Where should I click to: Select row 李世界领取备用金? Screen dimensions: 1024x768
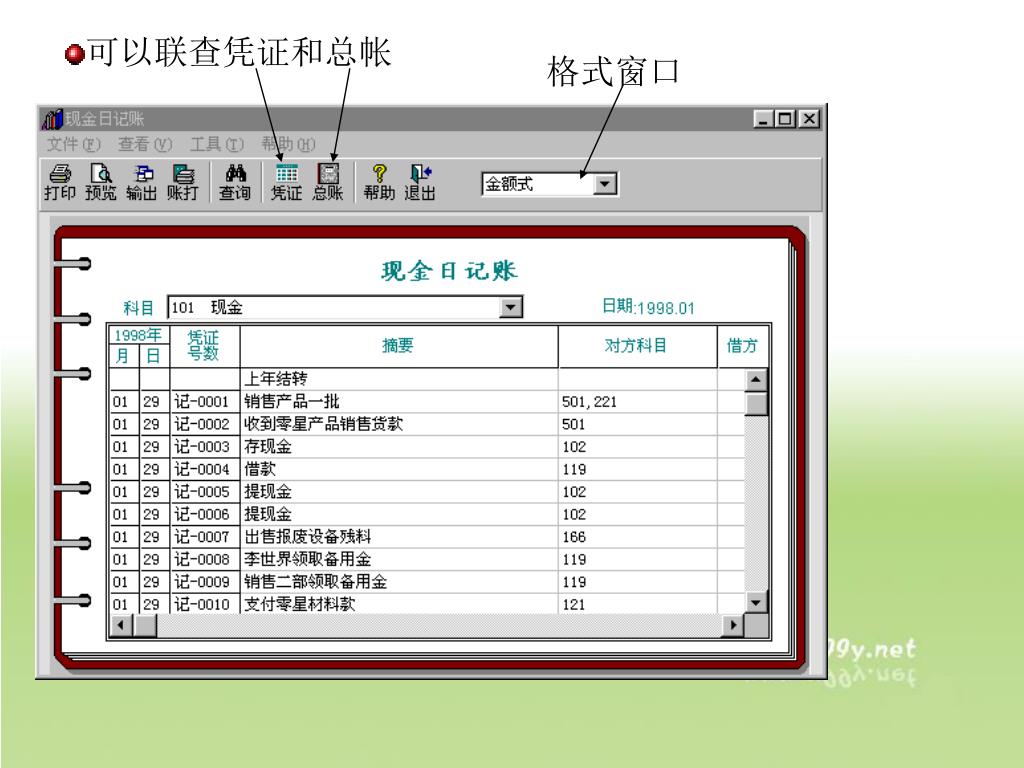point(427,559)
